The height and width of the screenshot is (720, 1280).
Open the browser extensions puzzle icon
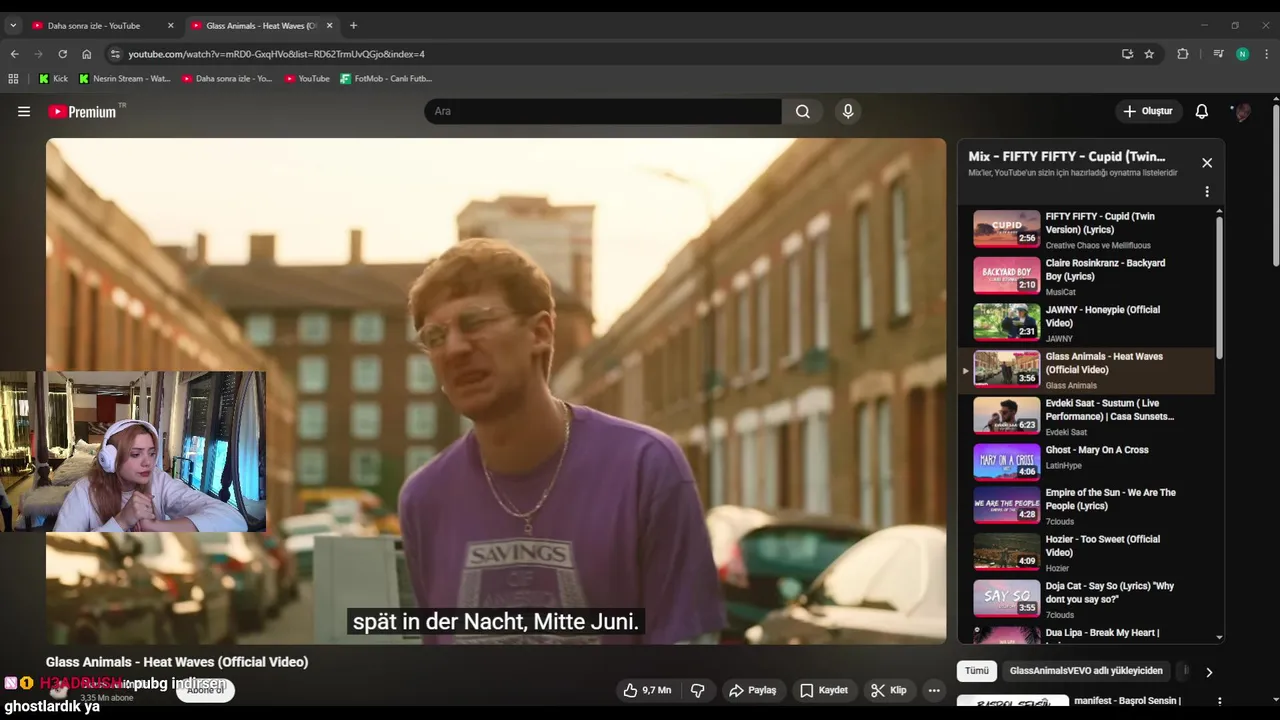pyautogui.click(x=1183, y=54)
